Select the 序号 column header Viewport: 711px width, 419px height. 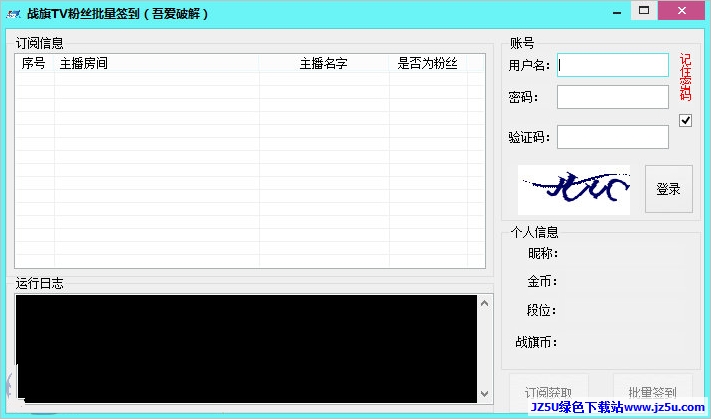pos(34,63)
